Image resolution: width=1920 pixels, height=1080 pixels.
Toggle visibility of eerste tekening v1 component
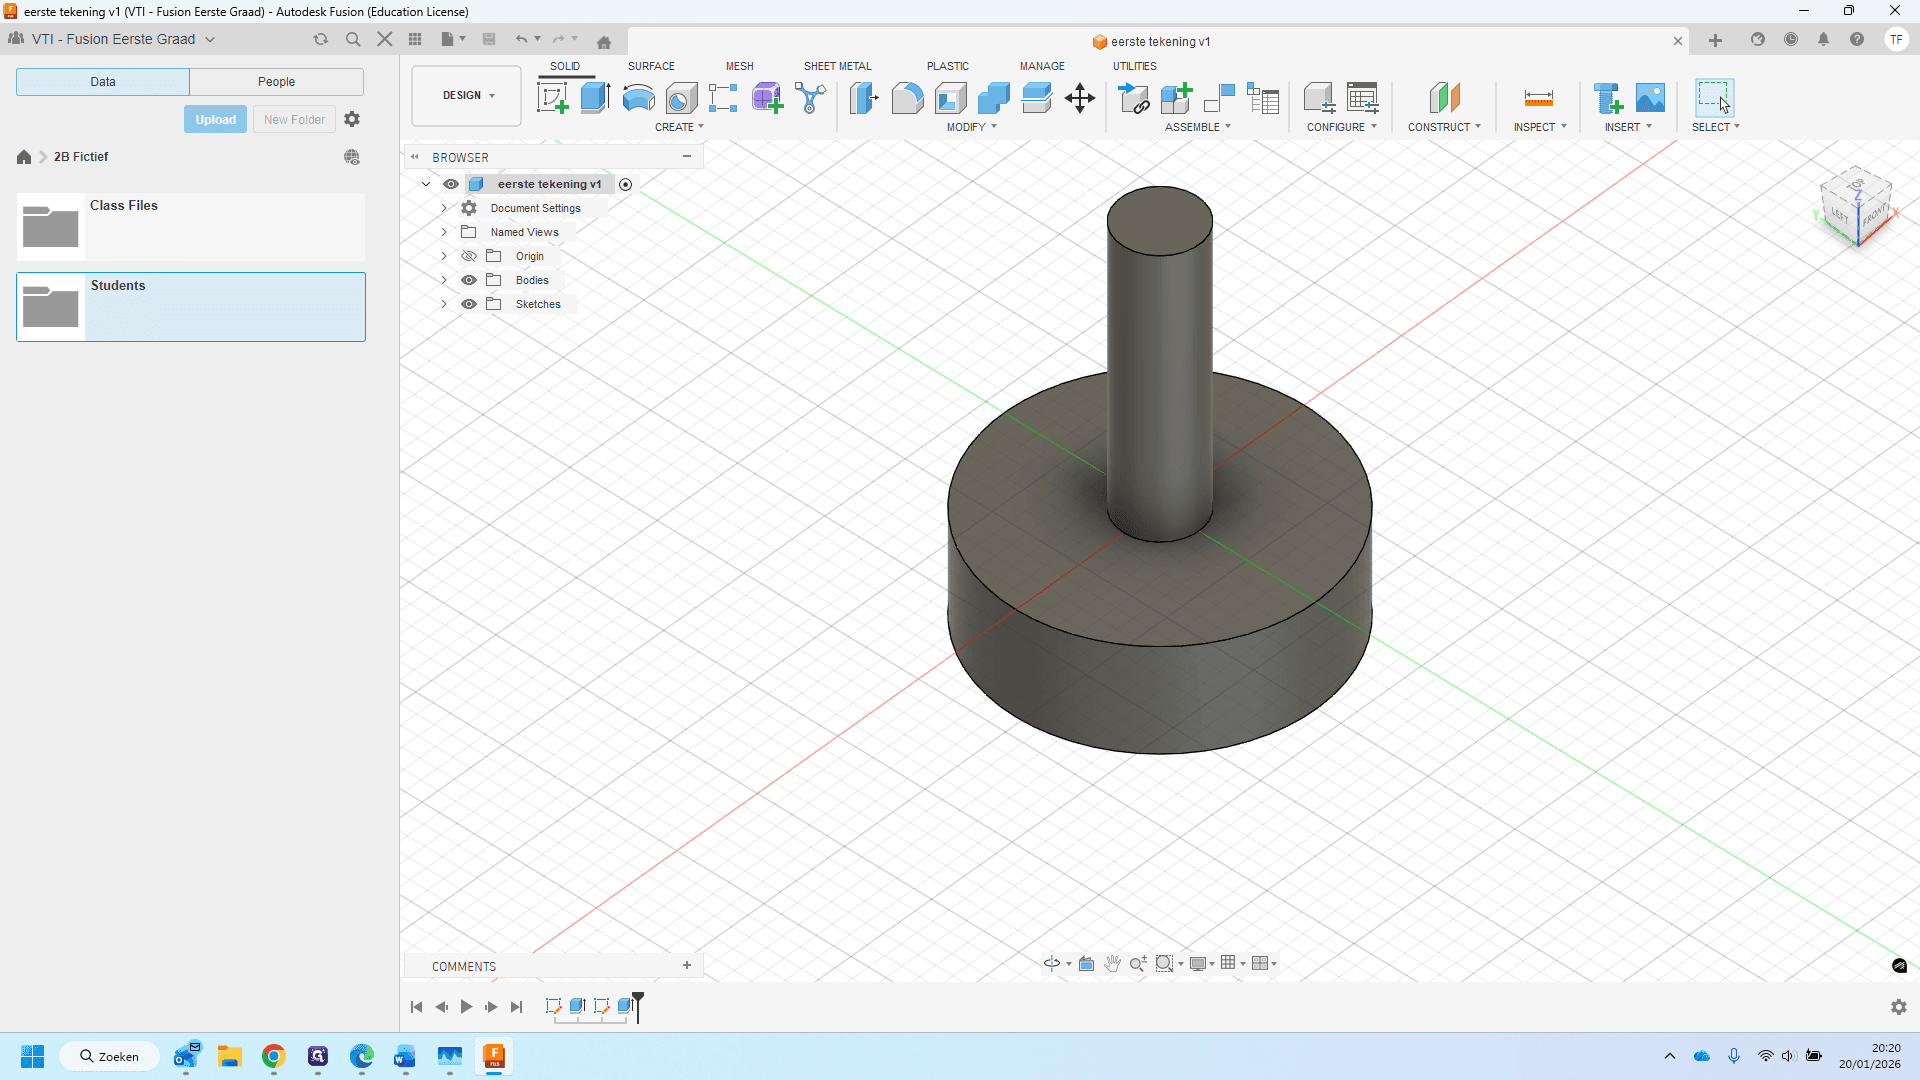tap(451, 184)
